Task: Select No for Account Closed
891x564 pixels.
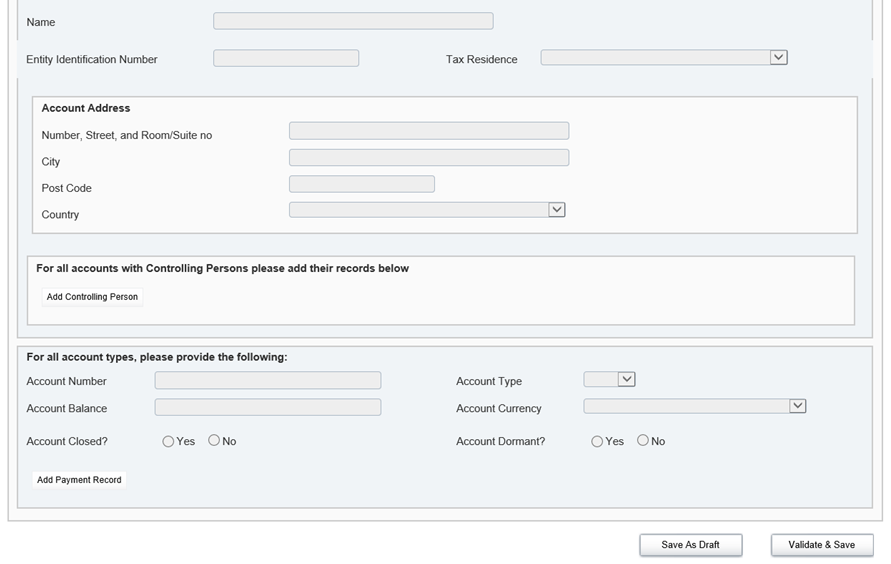Action: pos(214,441)
